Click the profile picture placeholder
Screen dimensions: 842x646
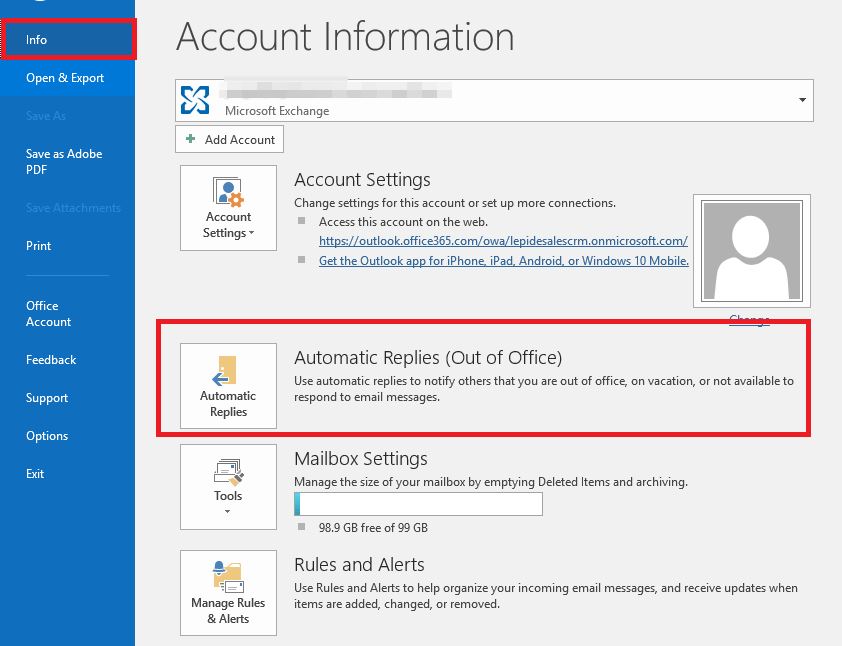pos(752,251)
